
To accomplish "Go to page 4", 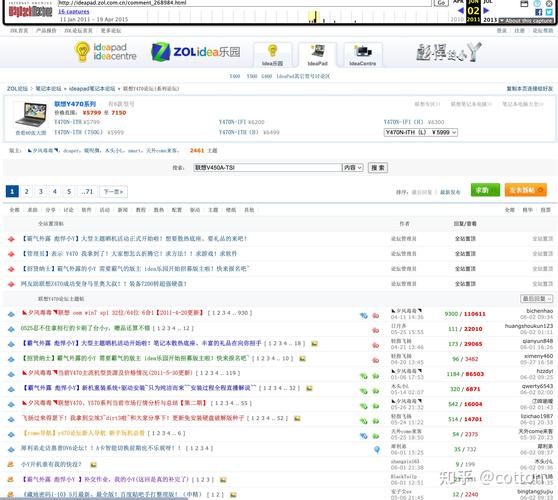I will click(55, 191).
